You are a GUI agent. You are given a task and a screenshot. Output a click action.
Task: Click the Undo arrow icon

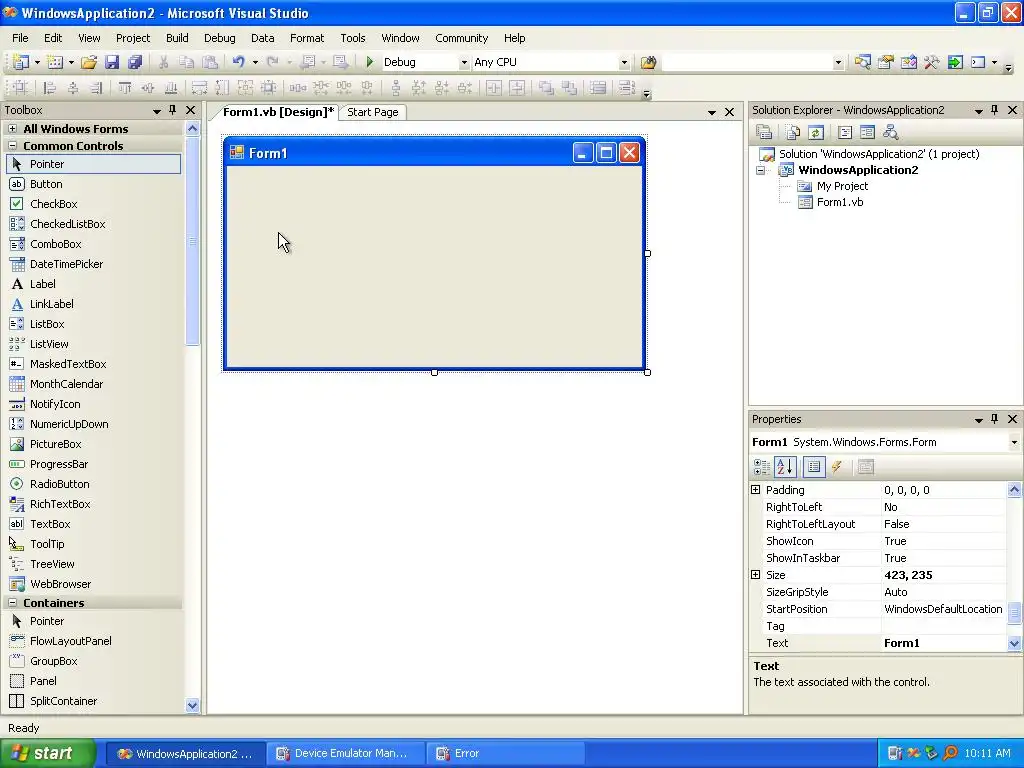tap(239, 62)
